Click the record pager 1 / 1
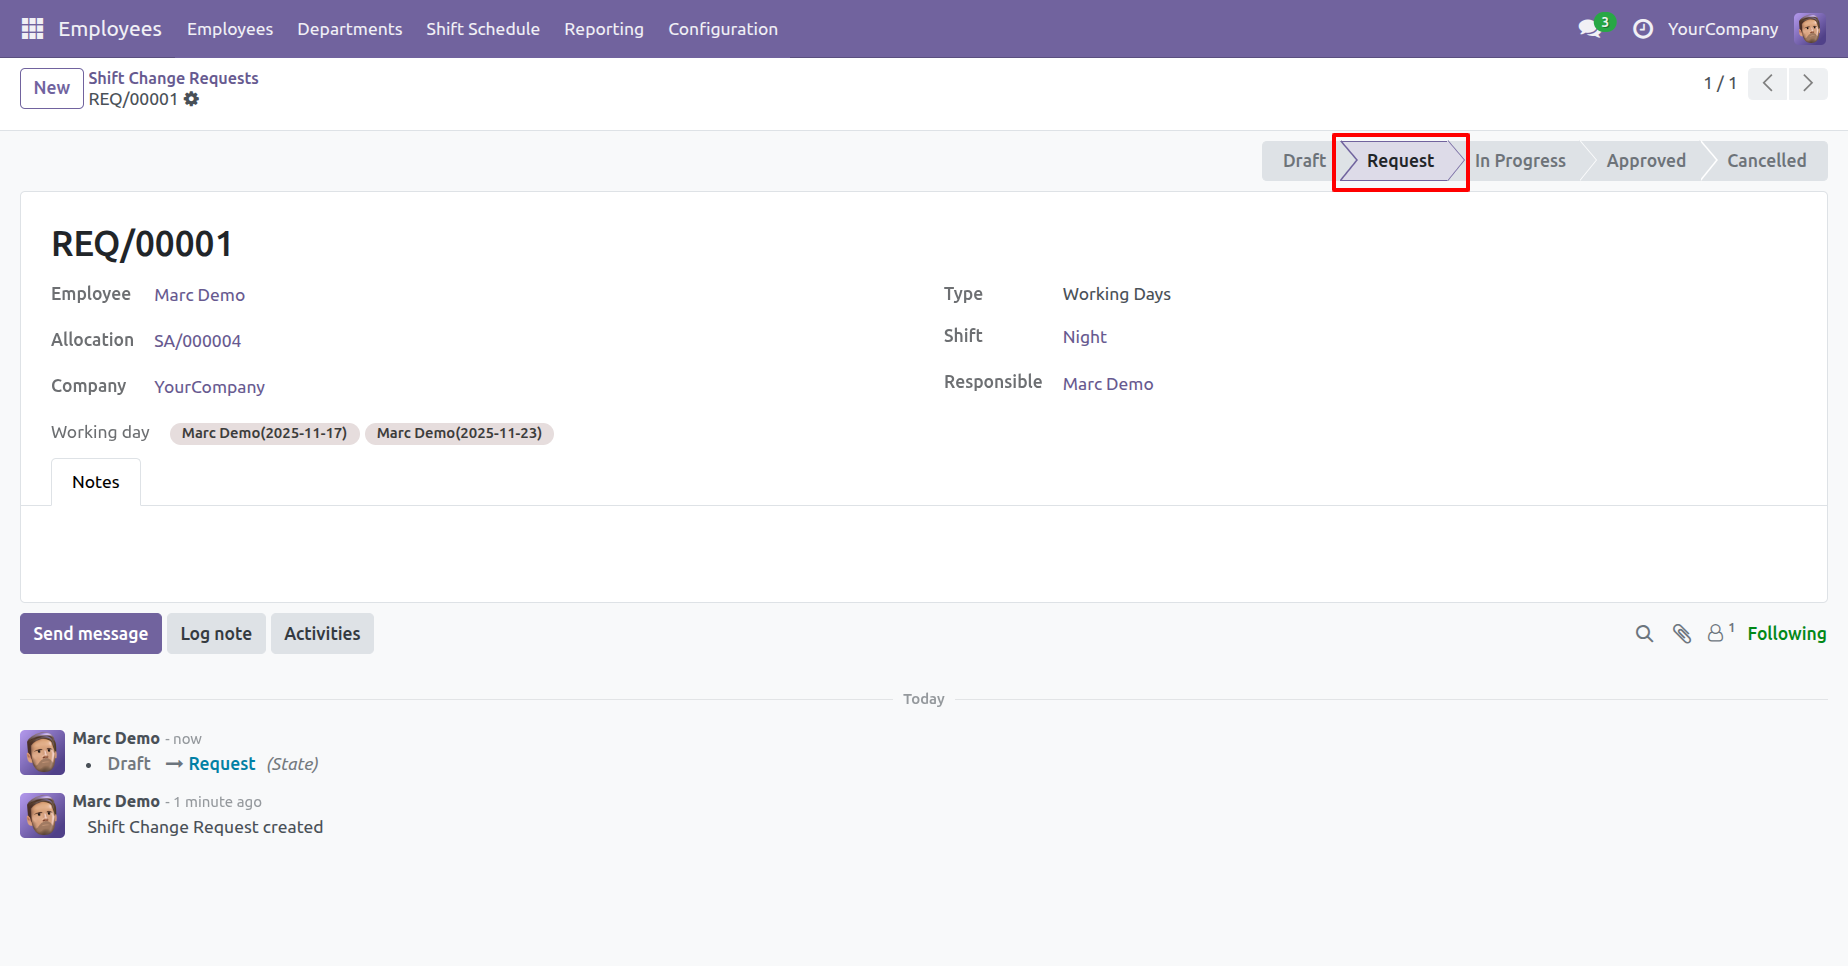Viewport: 1848px width, 966px height. [x=1720, y=83]
